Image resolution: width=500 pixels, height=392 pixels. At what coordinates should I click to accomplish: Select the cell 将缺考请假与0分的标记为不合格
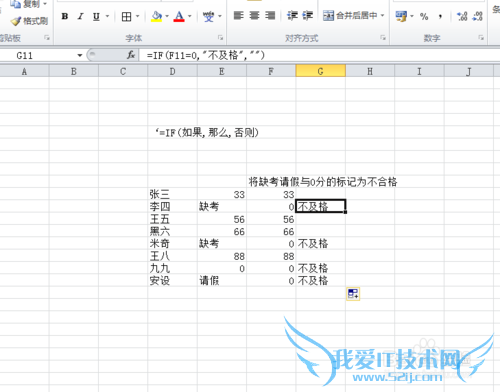coord(271,182)
